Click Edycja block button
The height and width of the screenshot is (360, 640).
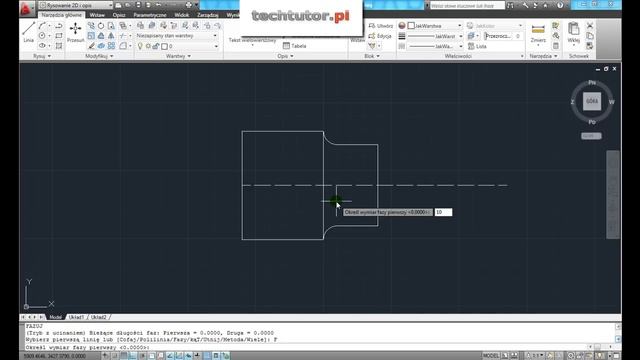click(380, 36)
